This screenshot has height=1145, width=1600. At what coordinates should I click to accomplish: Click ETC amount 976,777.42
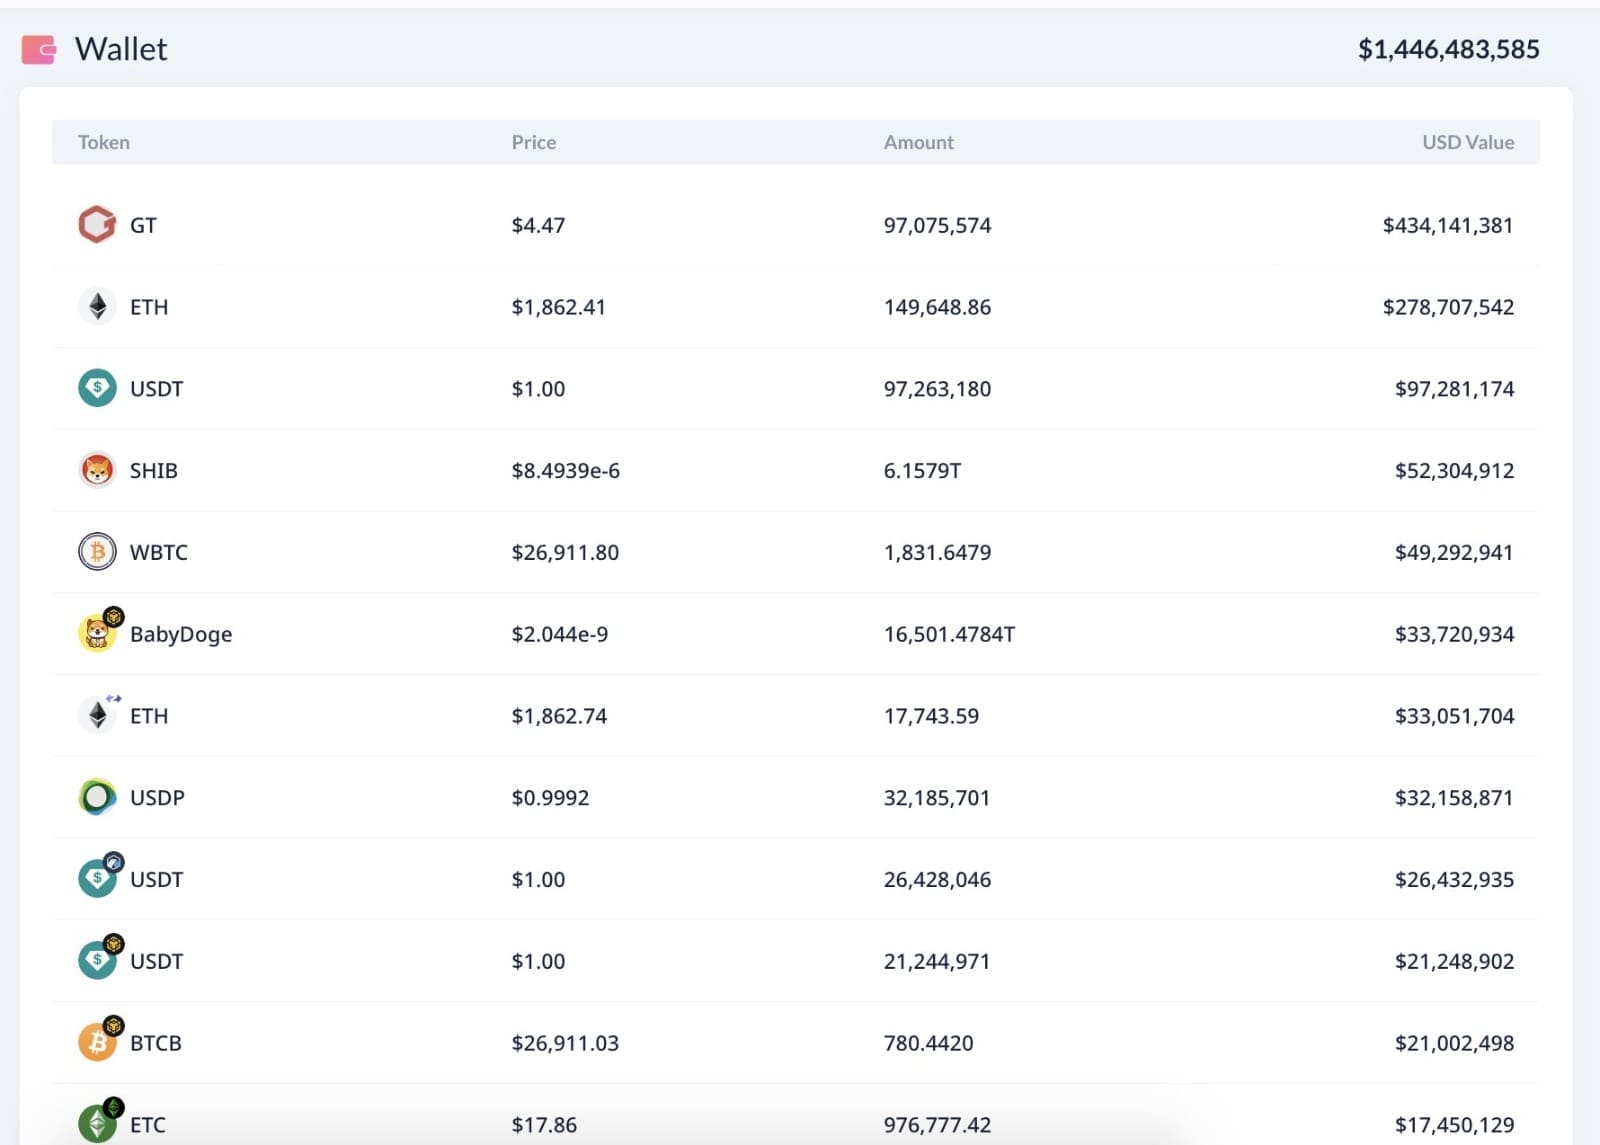[x=937, y=1125]
